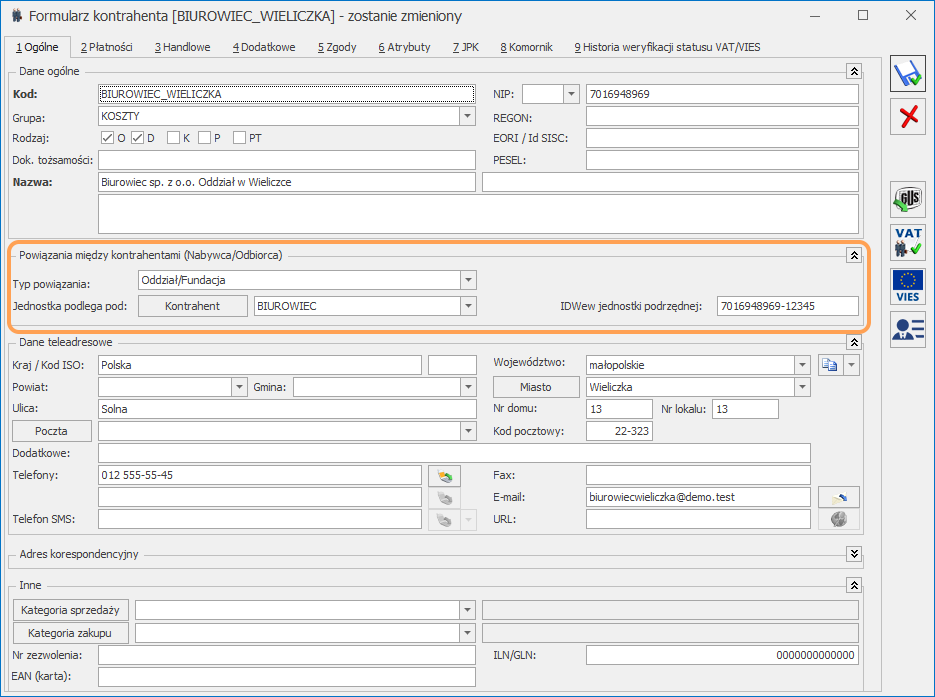The height and width of the screenshot is (697, 935).
Task: Click the Nazwa field with Biurowiec sp. z o.o.
Action: point(286,182)
